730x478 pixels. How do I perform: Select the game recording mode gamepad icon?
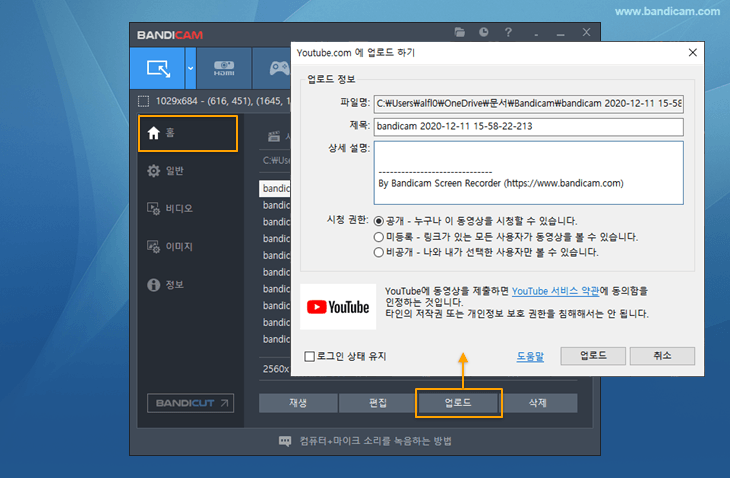(x=279, y=68)
